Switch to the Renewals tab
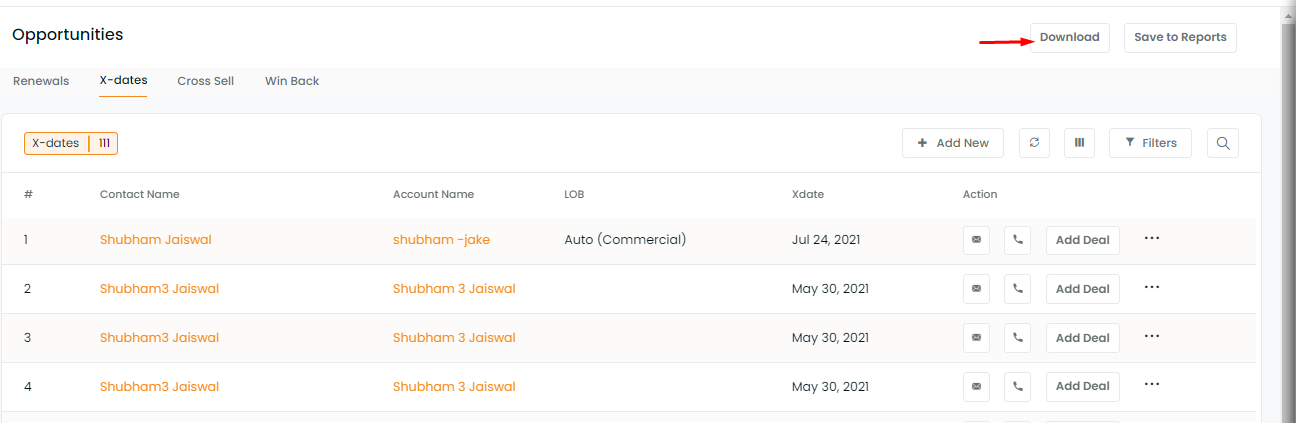The width and height of the screenshot is (1296, 423). point(41,81)
